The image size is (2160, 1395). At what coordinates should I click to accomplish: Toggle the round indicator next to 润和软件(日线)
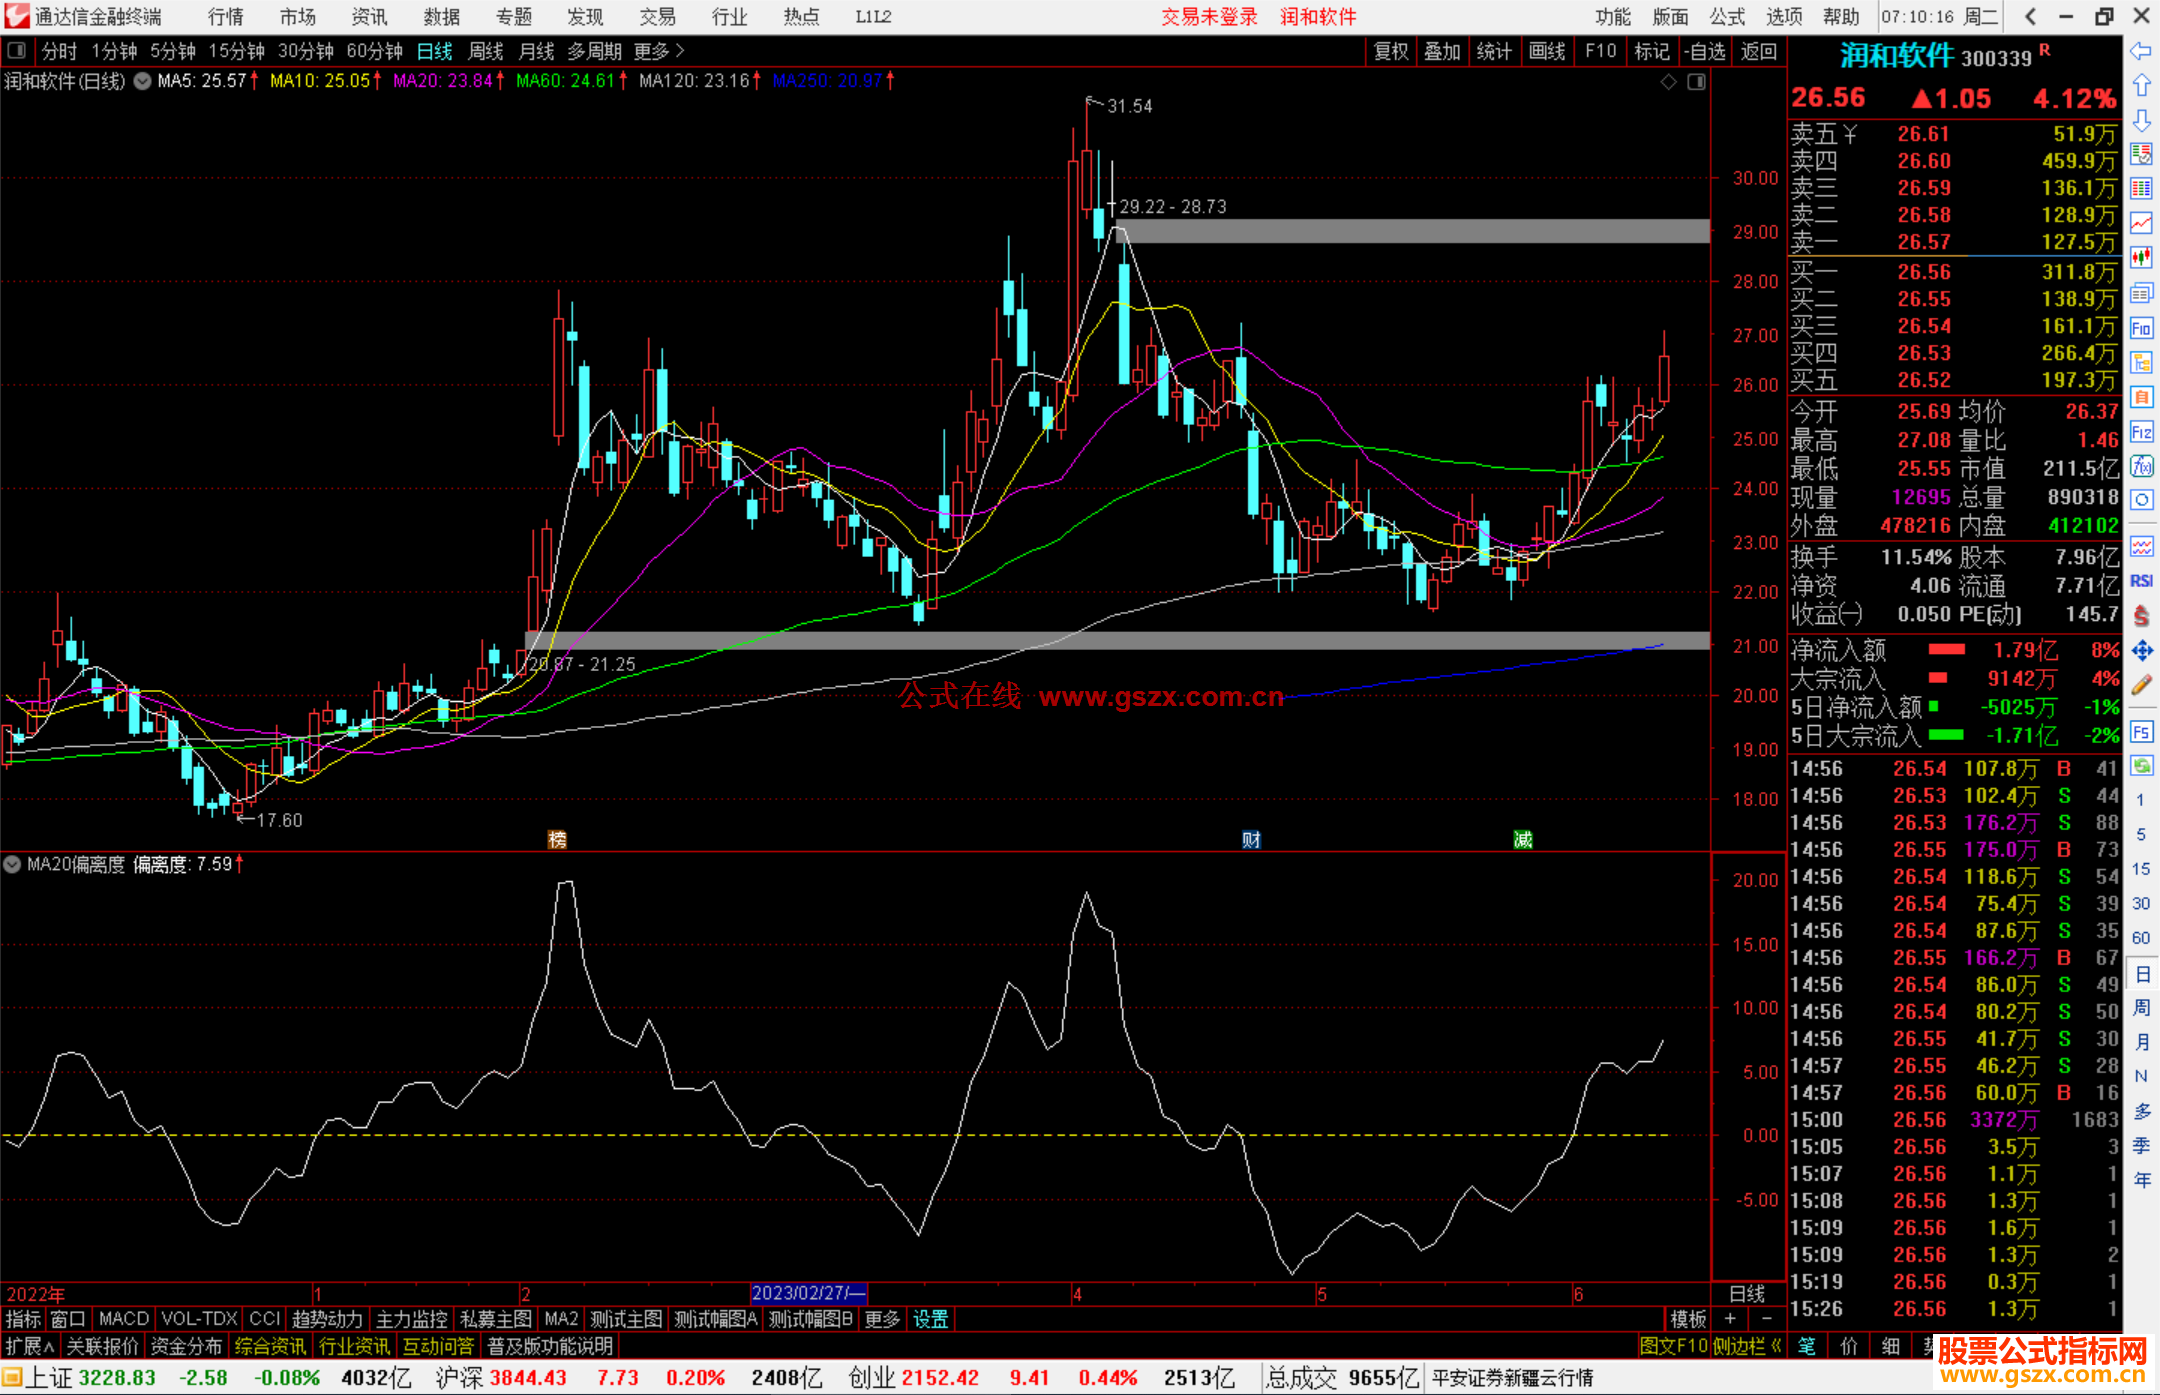pos(143,81)
